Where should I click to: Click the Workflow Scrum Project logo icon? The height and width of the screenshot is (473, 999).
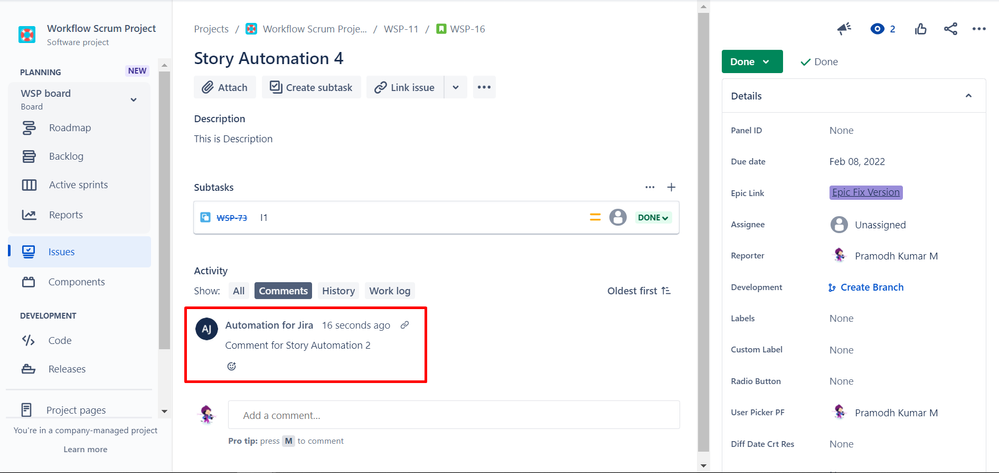coord(27,34)
